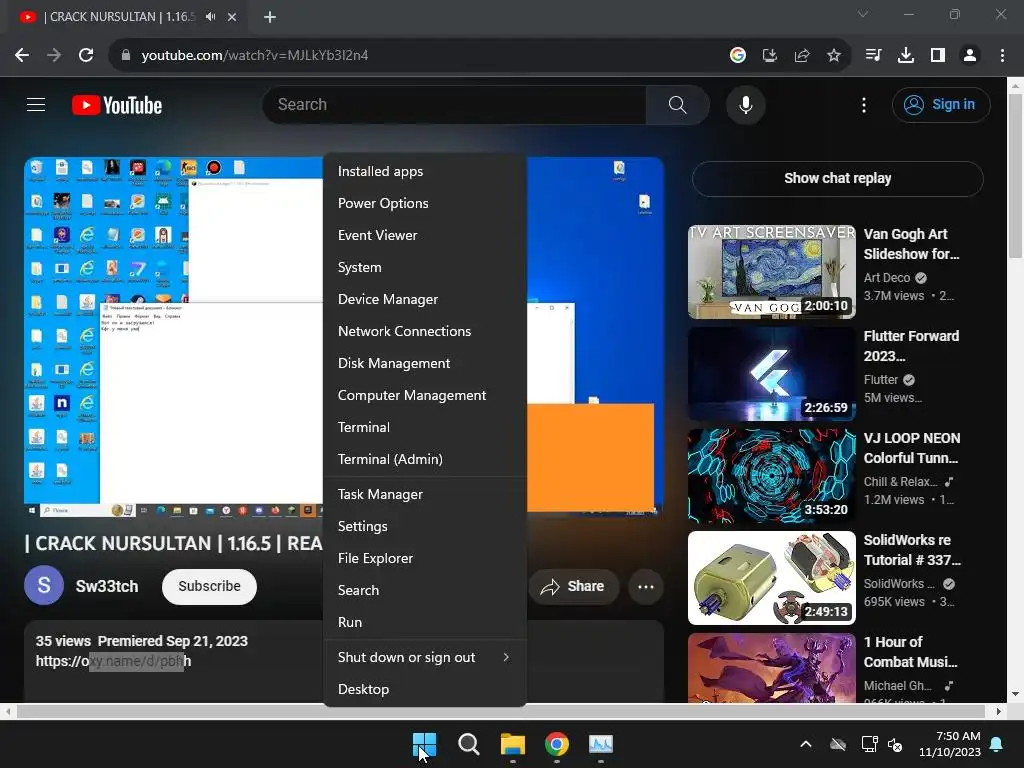1024x768 pixels.
Task: Subscribe to the Sw33tch channel
Action: click(x=209, y=586)
